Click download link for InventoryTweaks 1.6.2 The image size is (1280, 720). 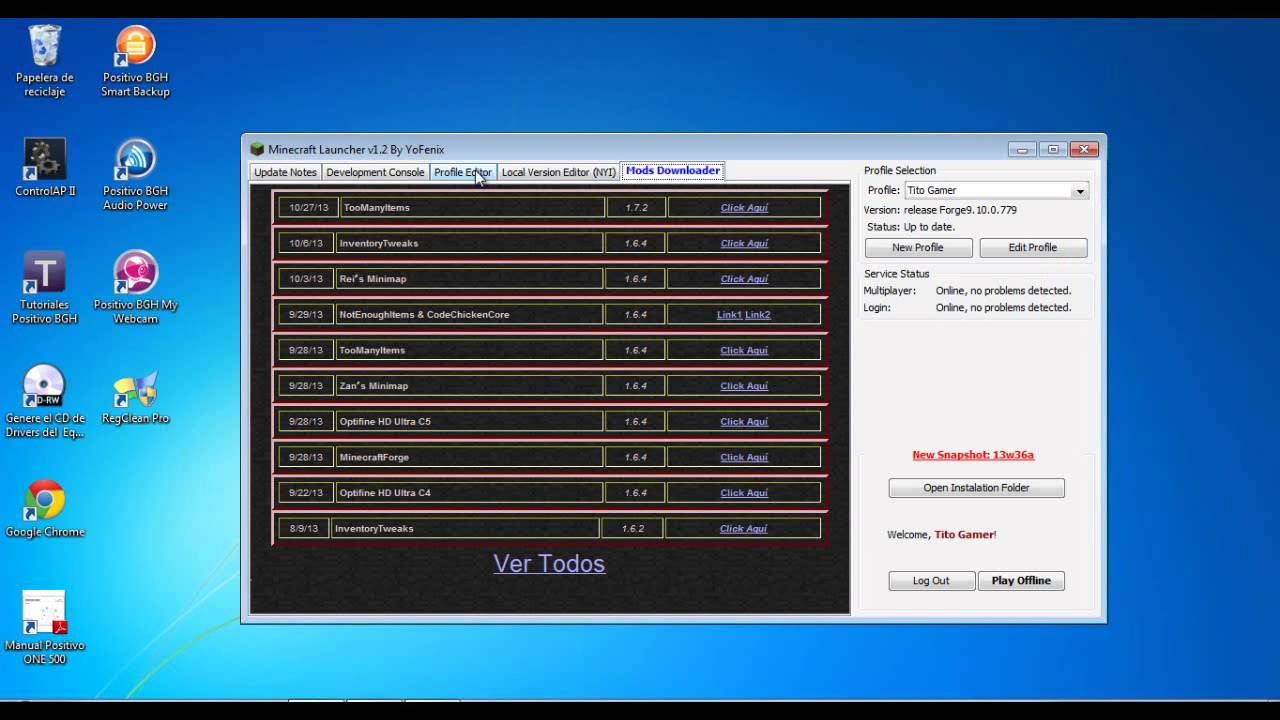coord(743,529)
